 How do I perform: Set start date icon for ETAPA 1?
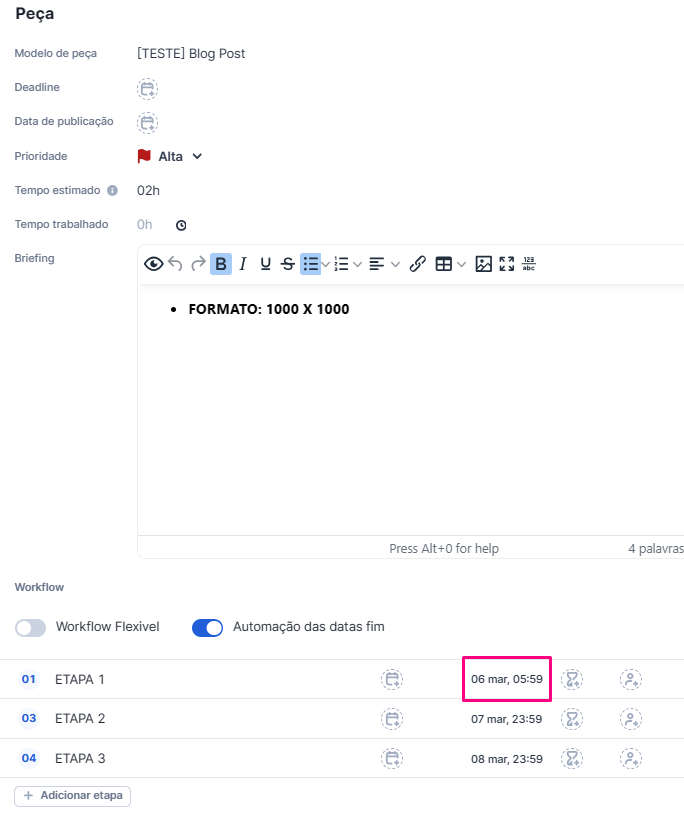[392, 679]
